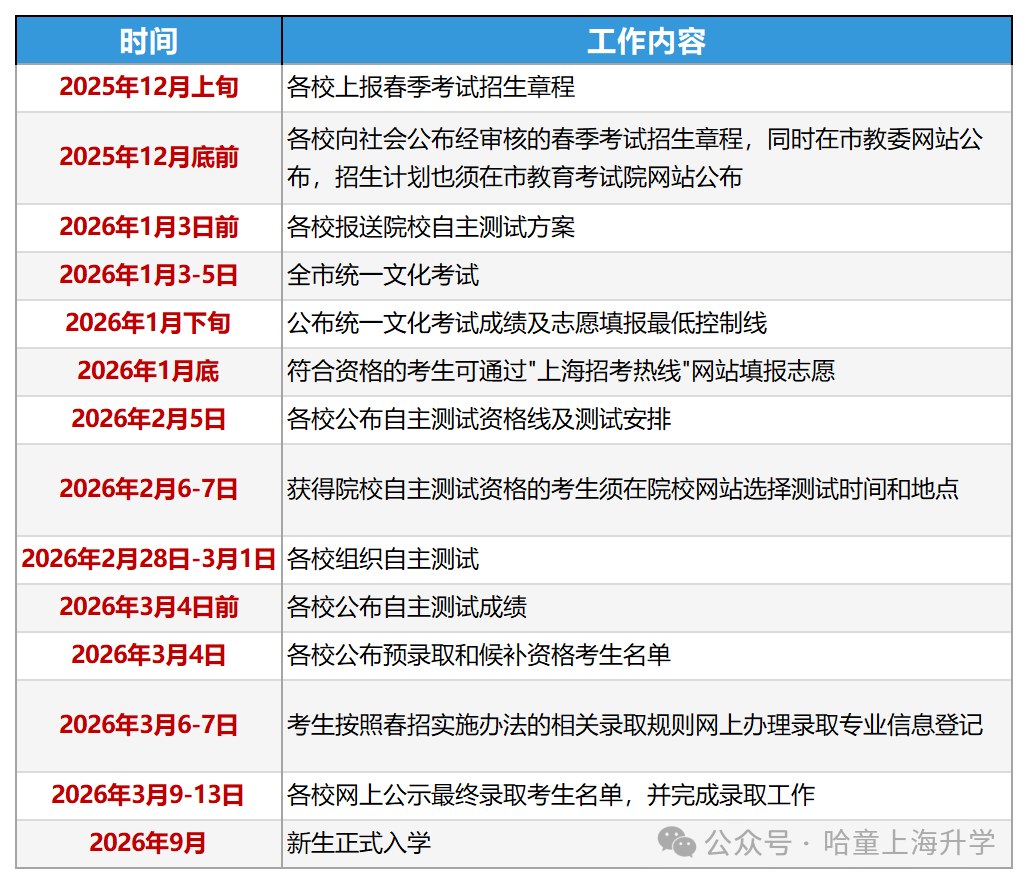Viewport: 1028px width, 884px height.
Task: Click the 各校公布自主测试成绩 cell
Action: (x=407, y=607)
